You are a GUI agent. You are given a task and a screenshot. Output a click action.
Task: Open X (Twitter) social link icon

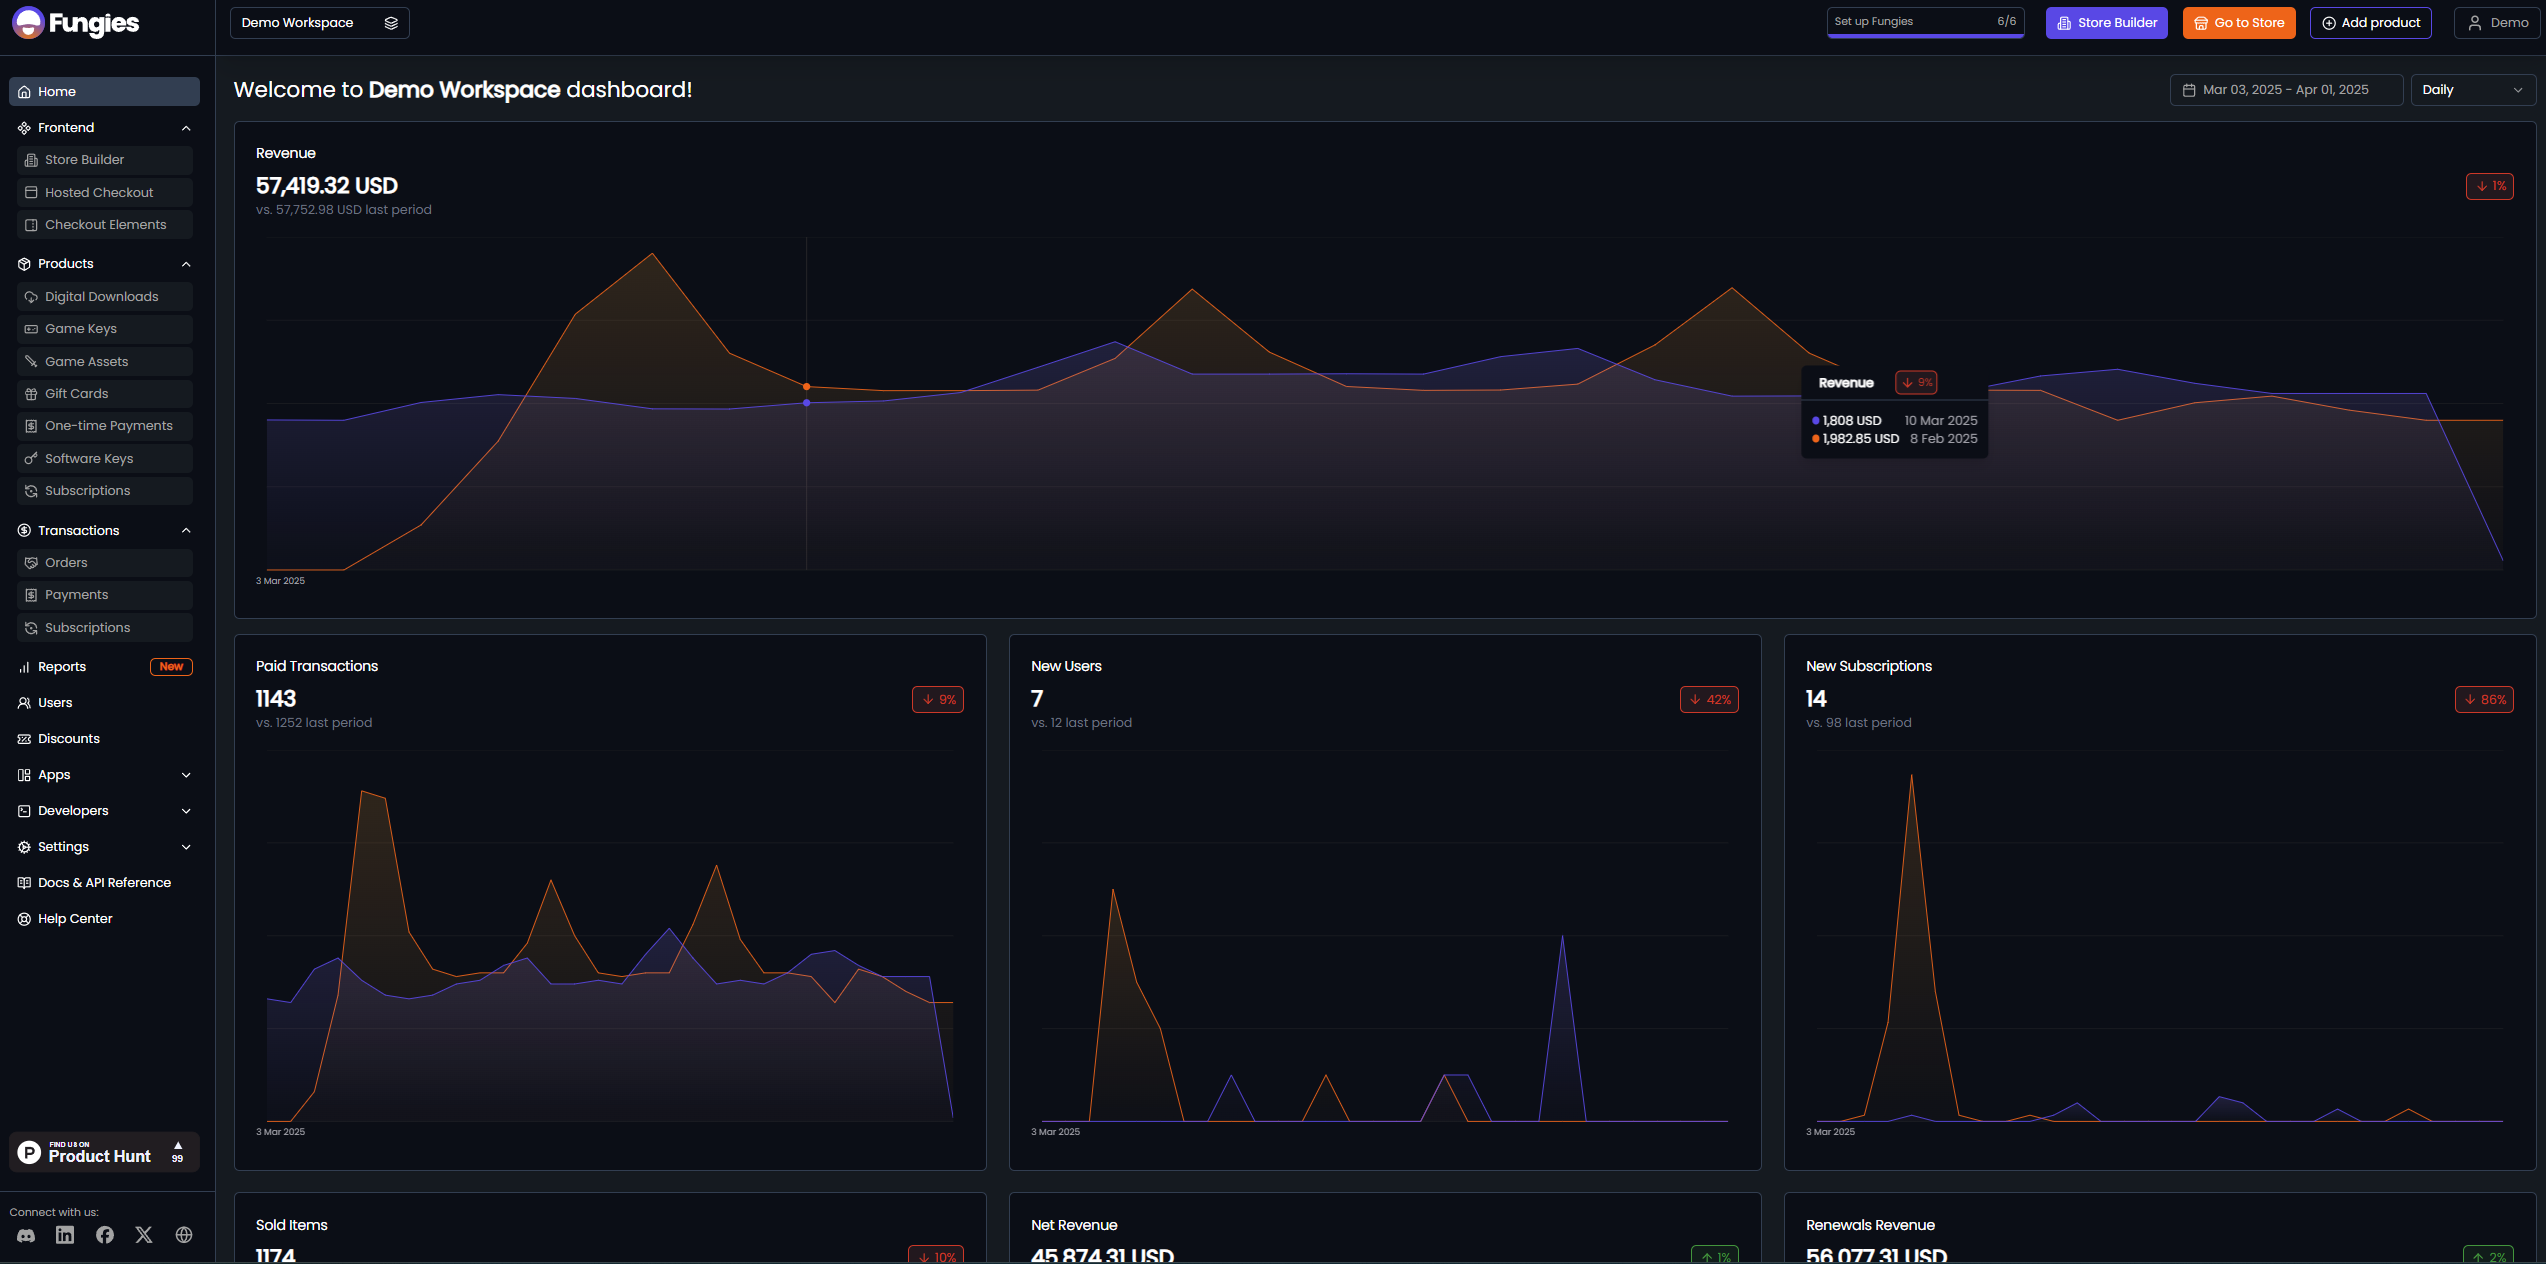[144, 1235]
